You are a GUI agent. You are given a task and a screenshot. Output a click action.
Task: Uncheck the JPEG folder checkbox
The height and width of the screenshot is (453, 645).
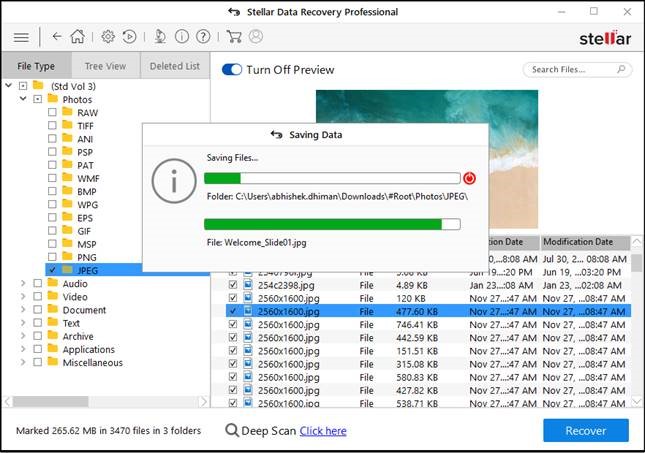(x=52, y=270)
